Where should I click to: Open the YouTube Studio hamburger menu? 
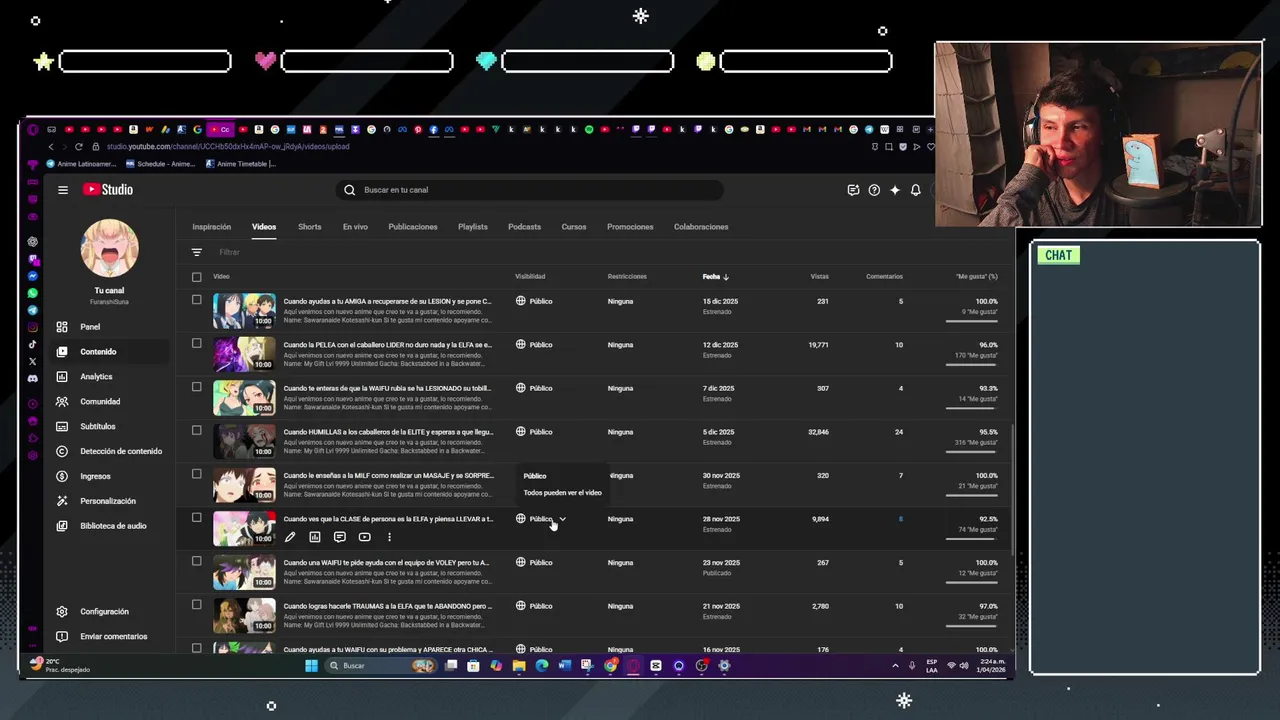pos(63,190)
